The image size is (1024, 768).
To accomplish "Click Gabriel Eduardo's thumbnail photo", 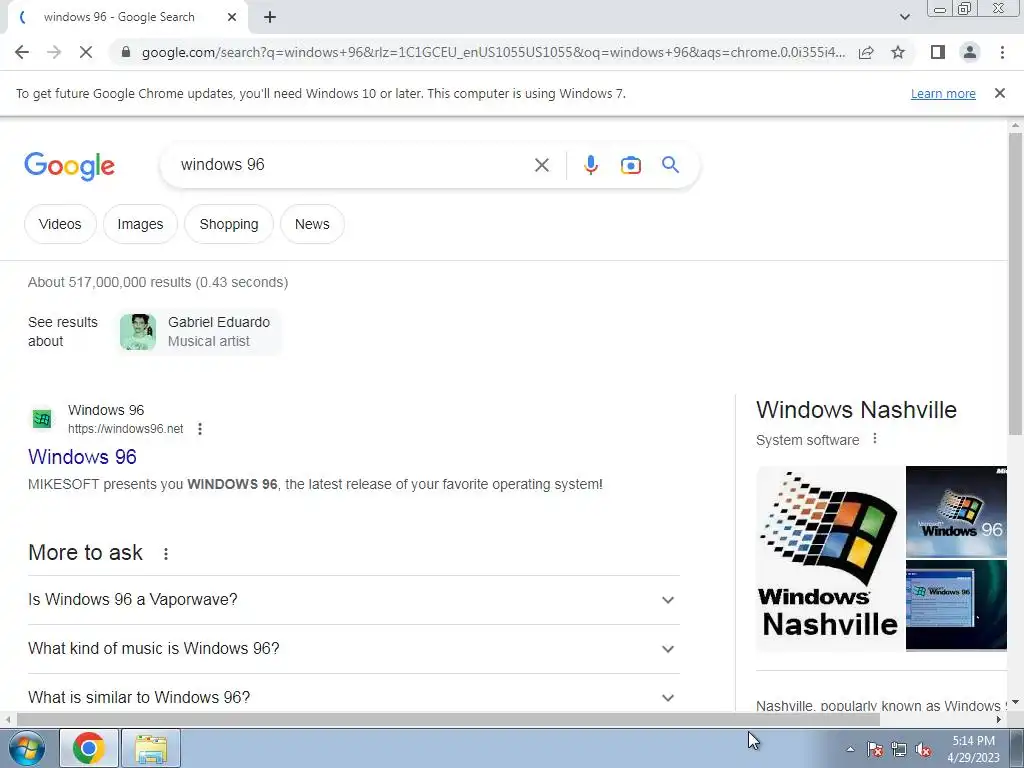I will point(138,332).
